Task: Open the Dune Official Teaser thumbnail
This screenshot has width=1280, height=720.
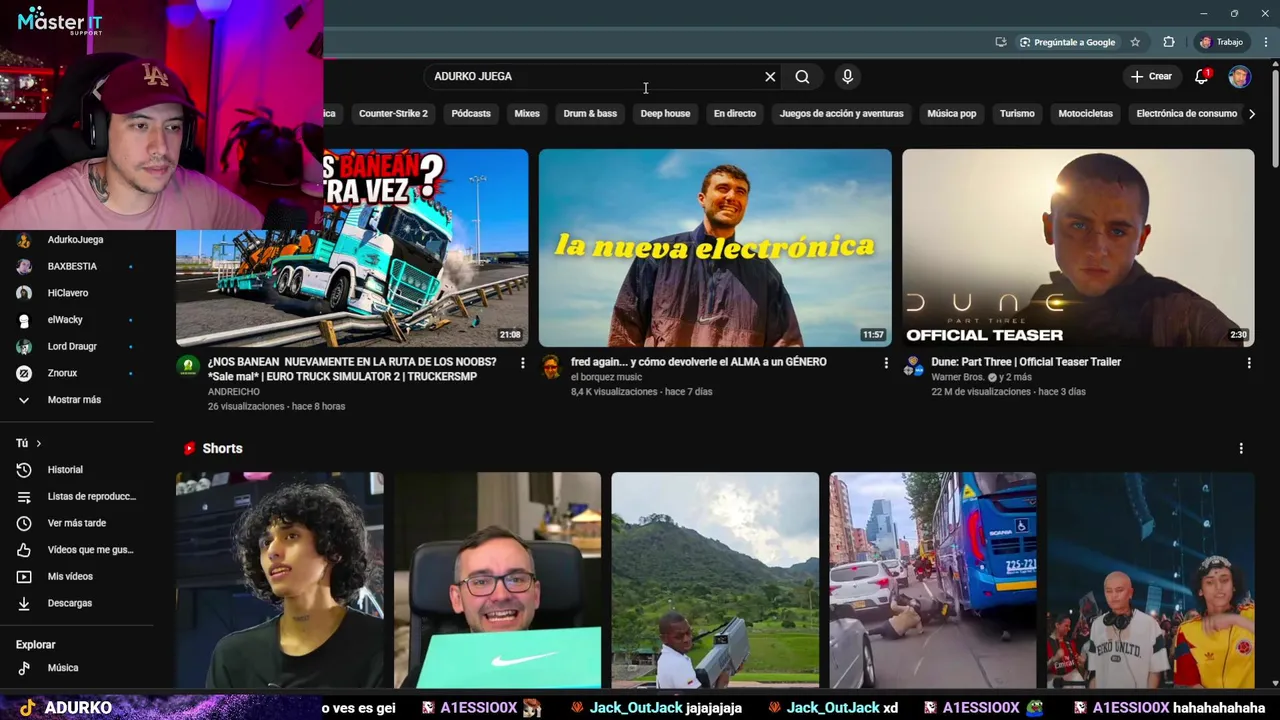Action: point(1078,247)
